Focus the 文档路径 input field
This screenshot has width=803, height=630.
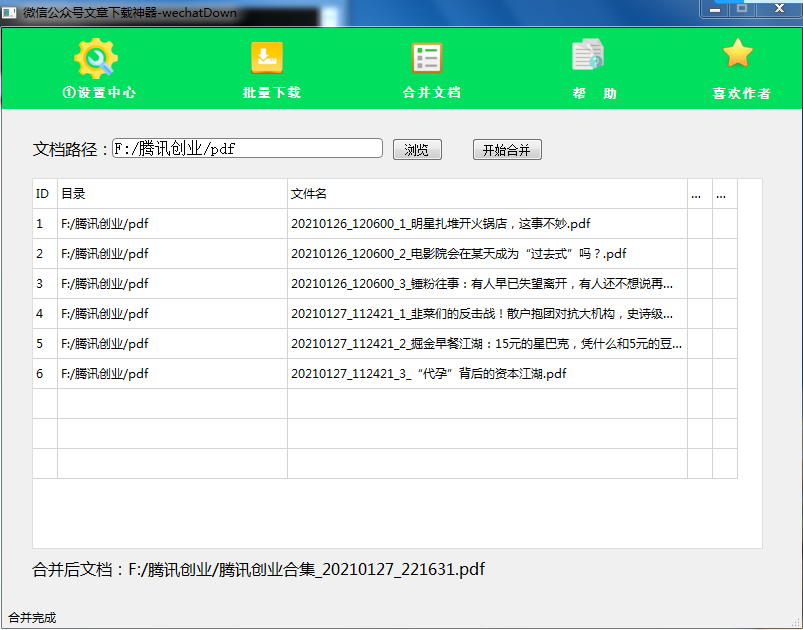(247, 149)
